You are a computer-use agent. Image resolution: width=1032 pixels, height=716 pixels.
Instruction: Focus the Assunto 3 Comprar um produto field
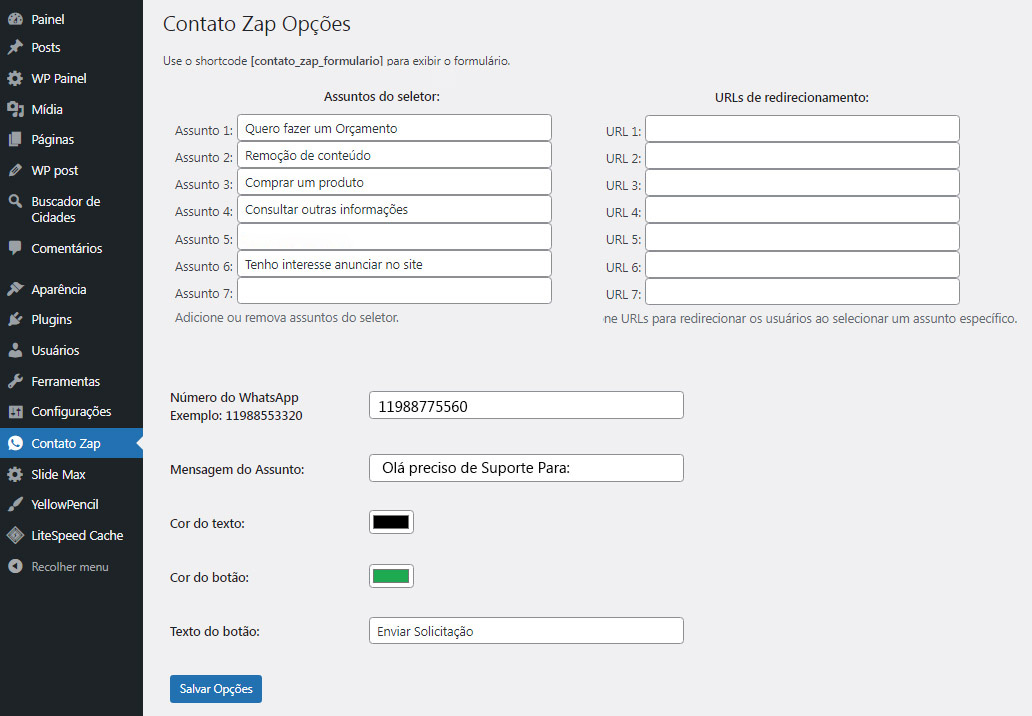pos(394,182)
